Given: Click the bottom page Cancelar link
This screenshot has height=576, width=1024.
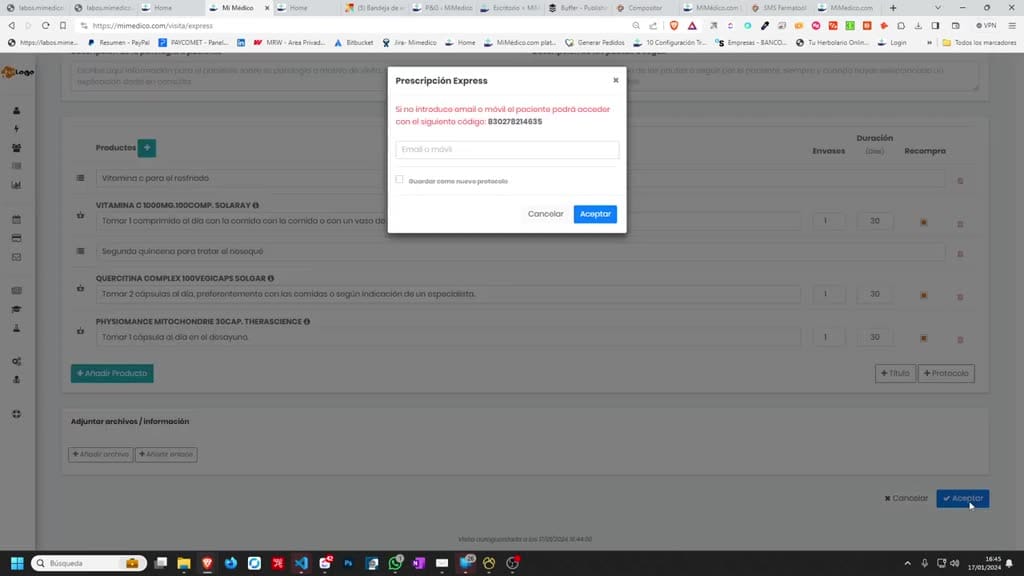Looking at the screenshot, I should (906, 498).
